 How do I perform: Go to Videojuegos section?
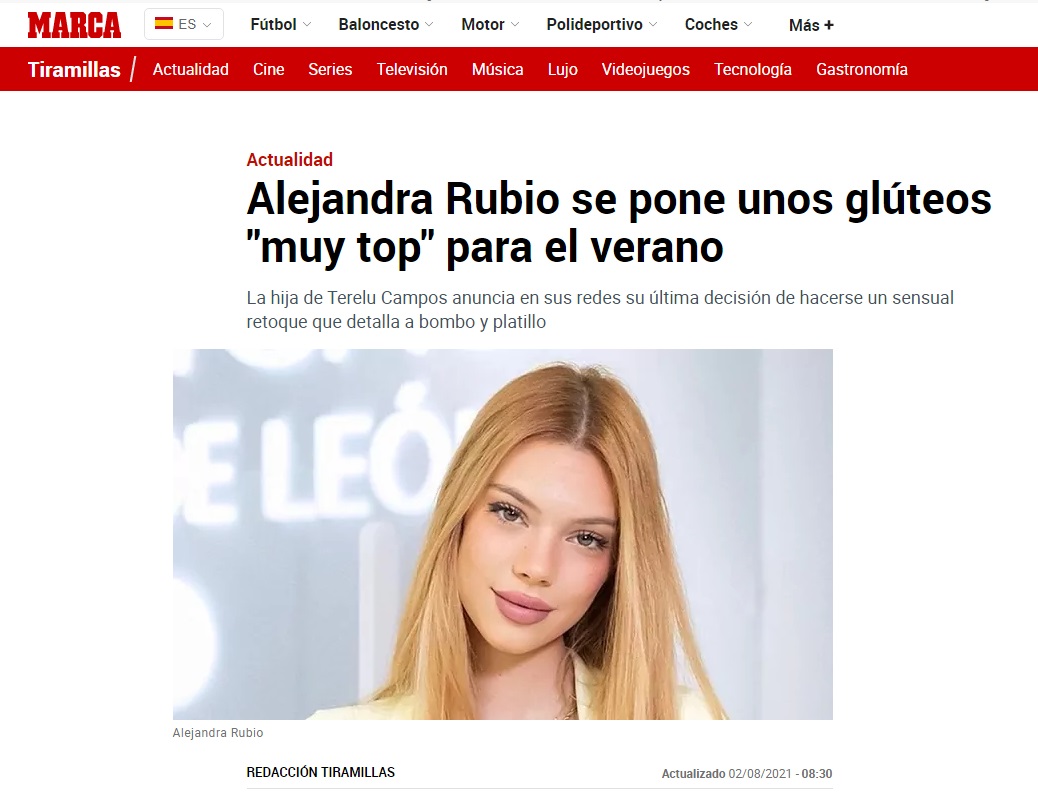[x=645, y=69]
